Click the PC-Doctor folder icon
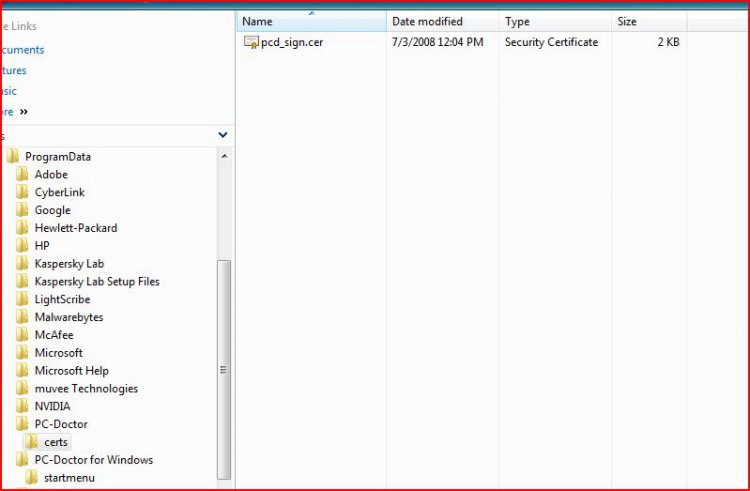750x491 pixels. pos(22,424)
